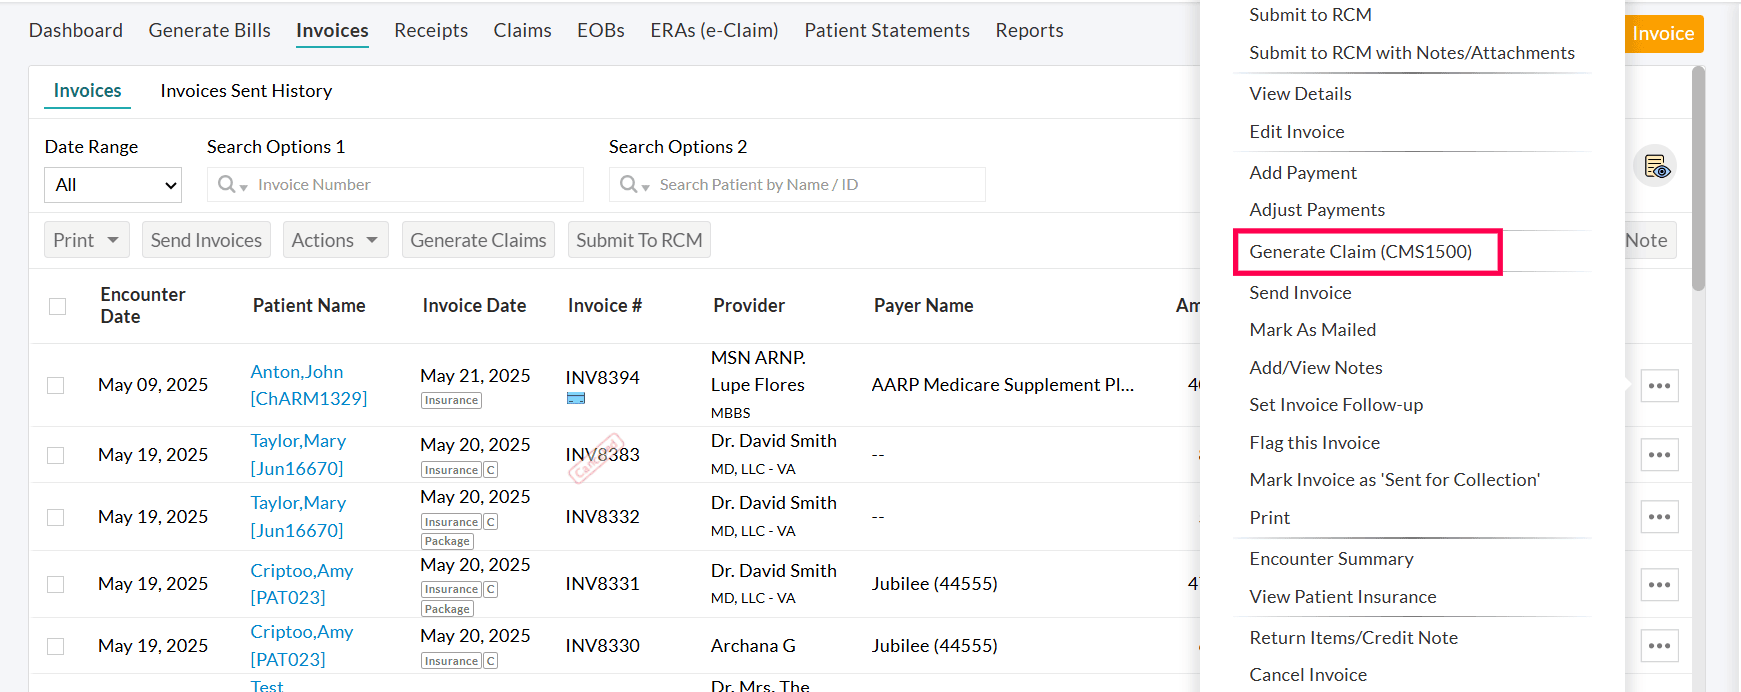This screenshot has height=692, width=1741.
Task: Click the card icon under INV8394
Action: (x=576, y=398)
